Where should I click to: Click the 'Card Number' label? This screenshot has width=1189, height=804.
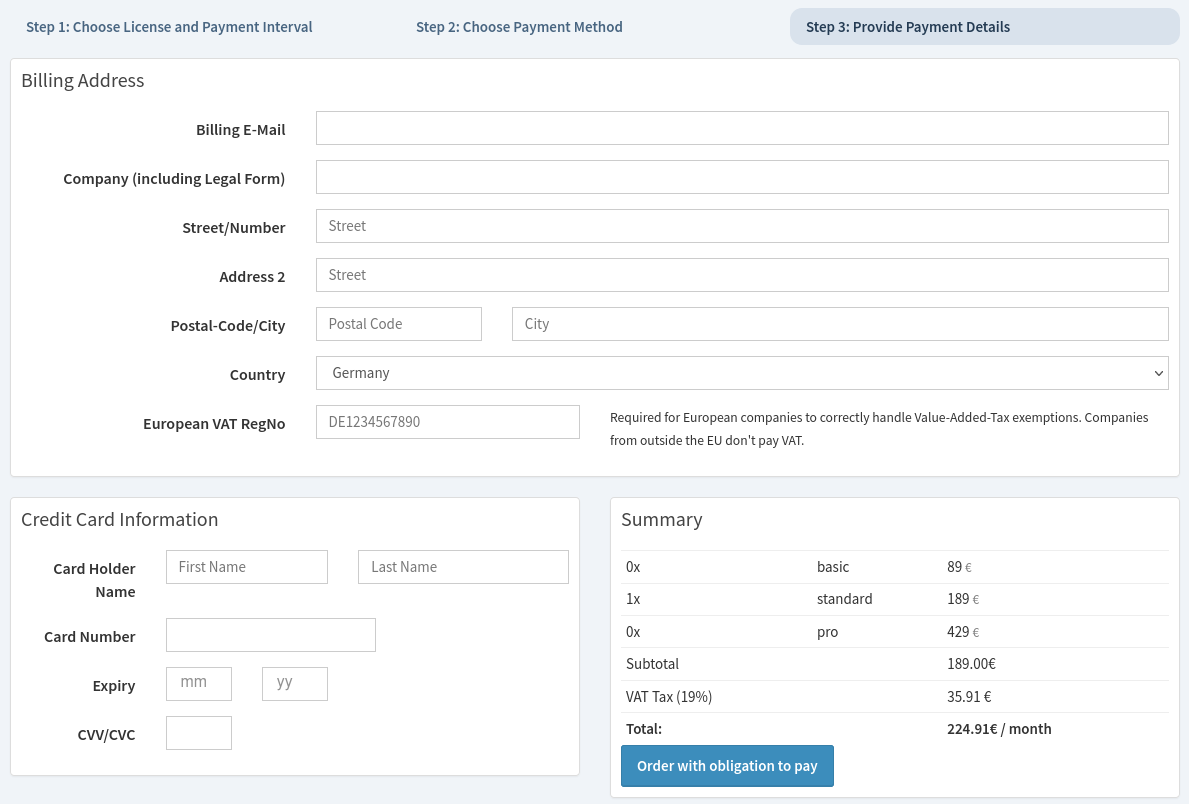tap(89, 637)
